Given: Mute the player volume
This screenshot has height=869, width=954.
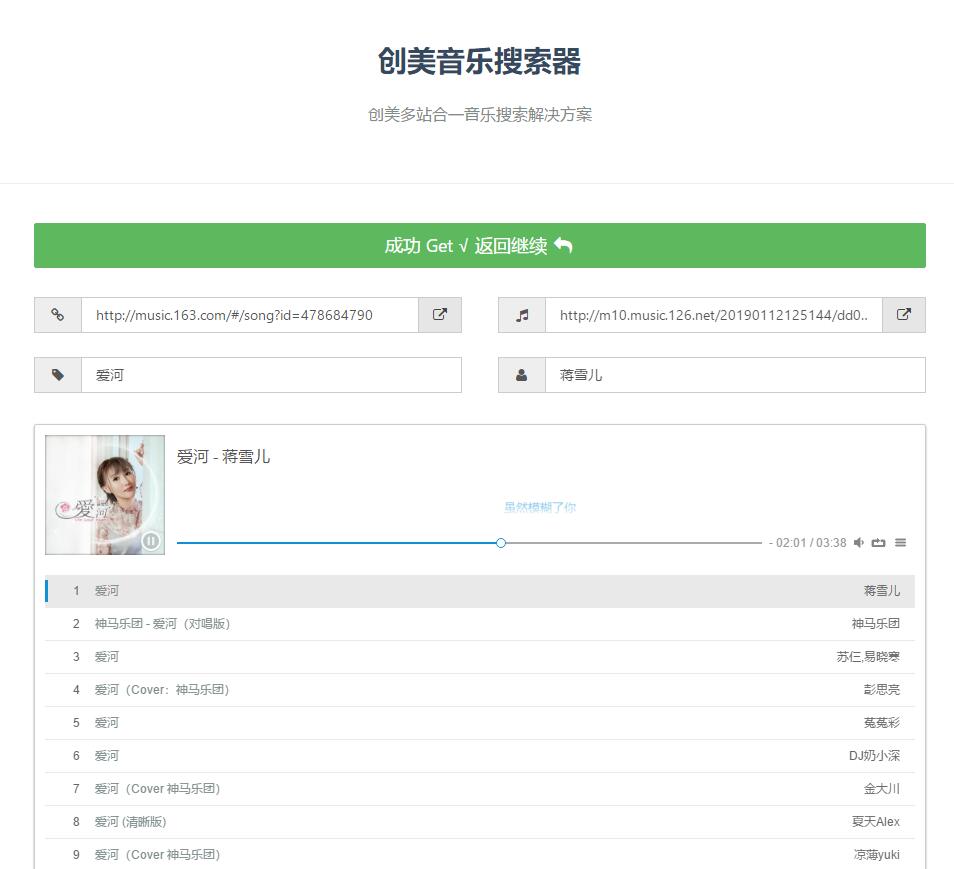Looking at the screenshot, I should tap(858, 542).
